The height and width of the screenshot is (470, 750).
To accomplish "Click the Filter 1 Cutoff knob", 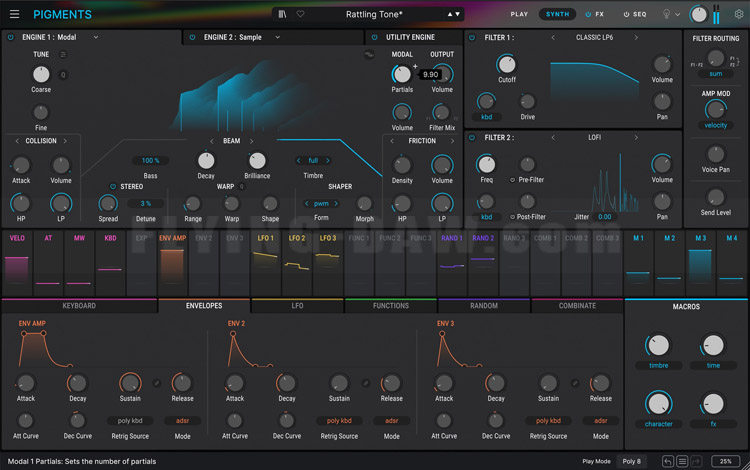I will (506, 66).
